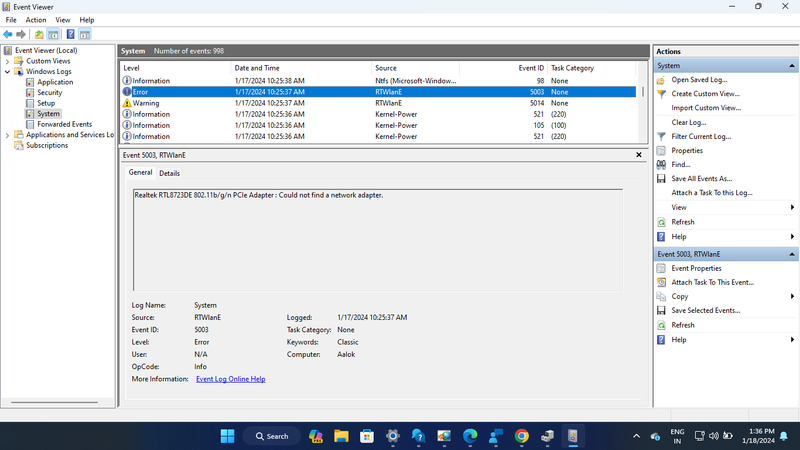The height and width of the screenshot is (450, 800).
Task: Select Subscriptions in tree
Action: (47, 145)
